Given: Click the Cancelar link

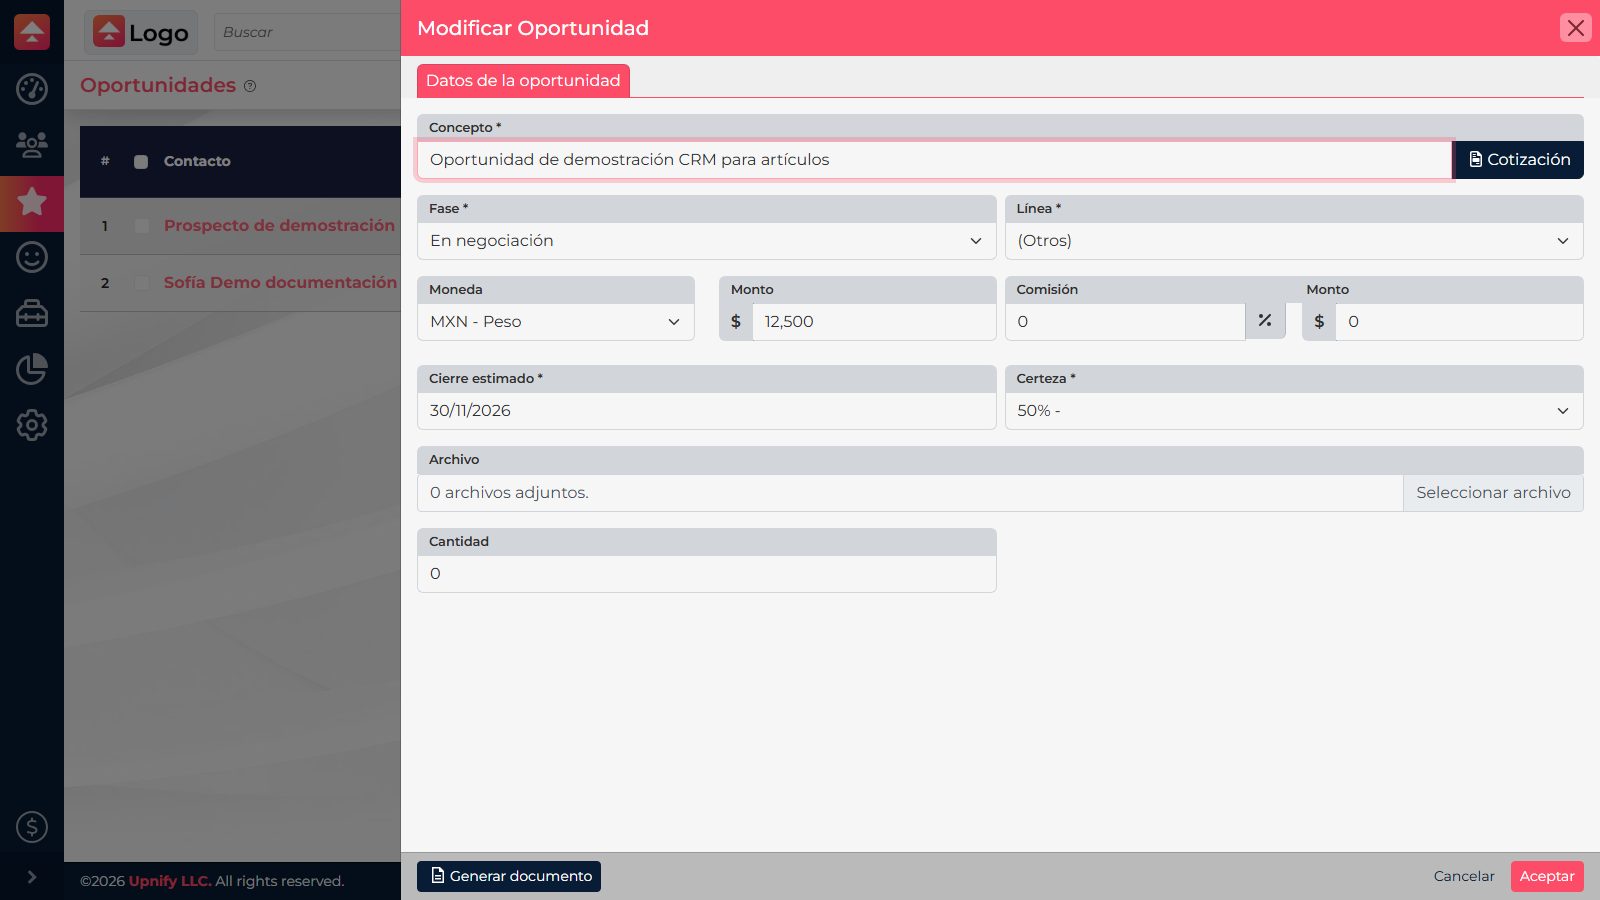Looking at the screenshot, I should coord(1464,876).
